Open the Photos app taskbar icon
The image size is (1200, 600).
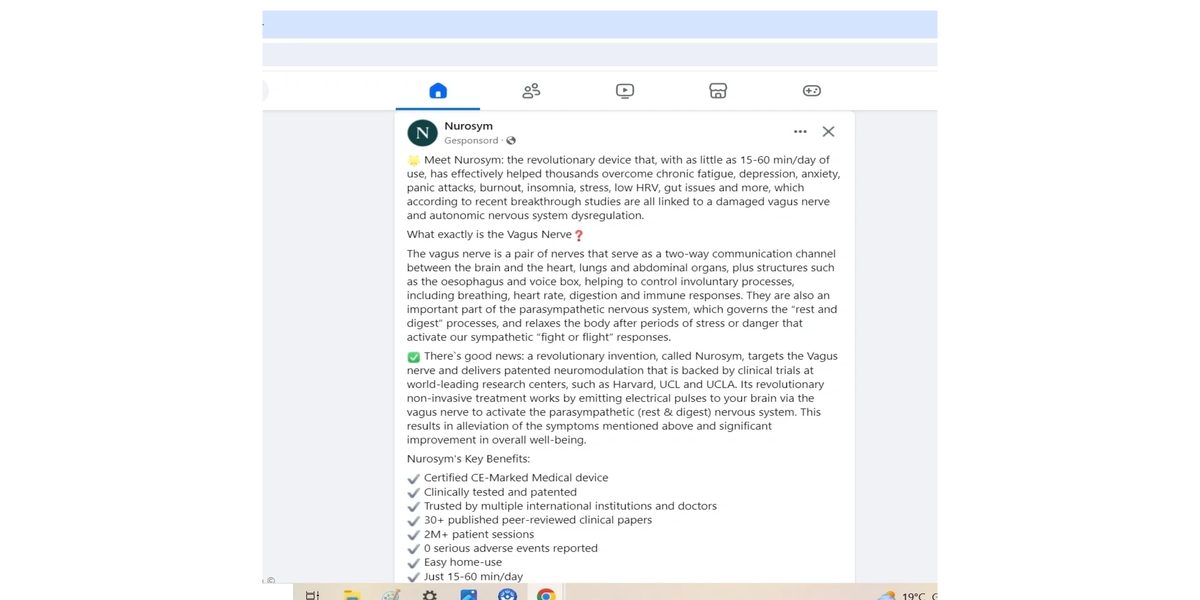tap(468, 595)
